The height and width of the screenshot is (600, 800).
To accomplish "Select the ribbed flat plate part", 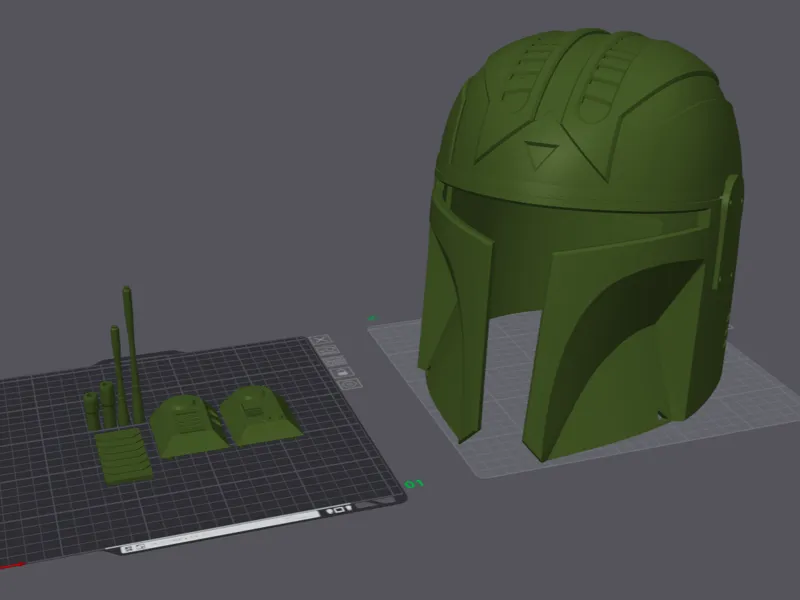I will click(124, 455).
